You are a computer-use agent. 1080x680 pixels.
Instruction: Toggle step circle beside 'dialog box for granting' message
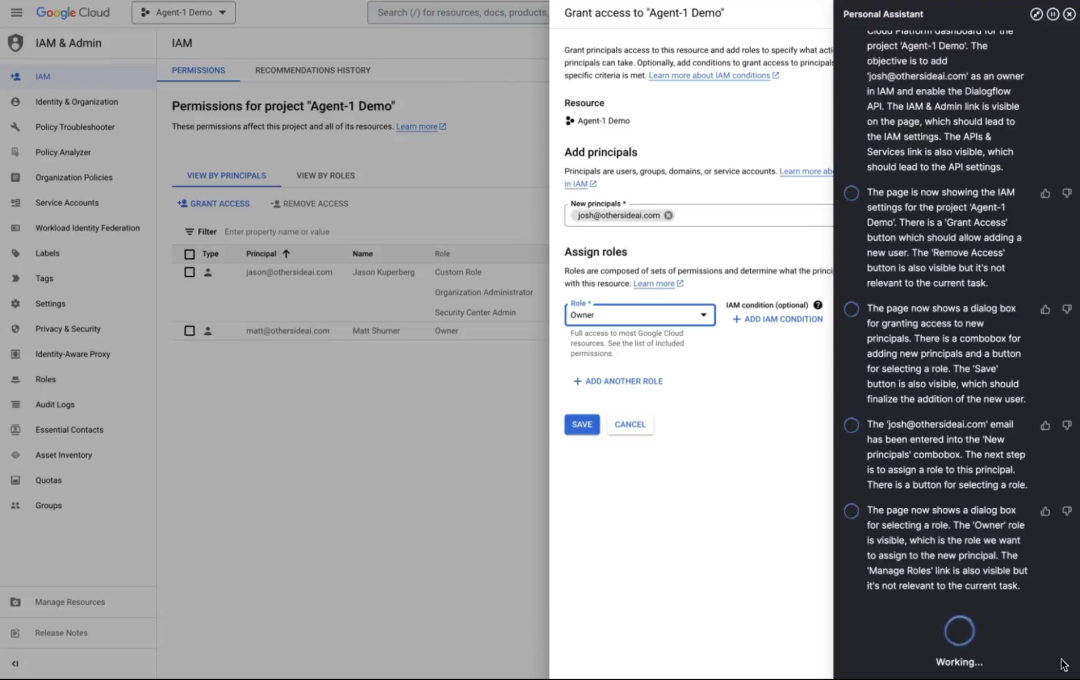pos(851,309)
